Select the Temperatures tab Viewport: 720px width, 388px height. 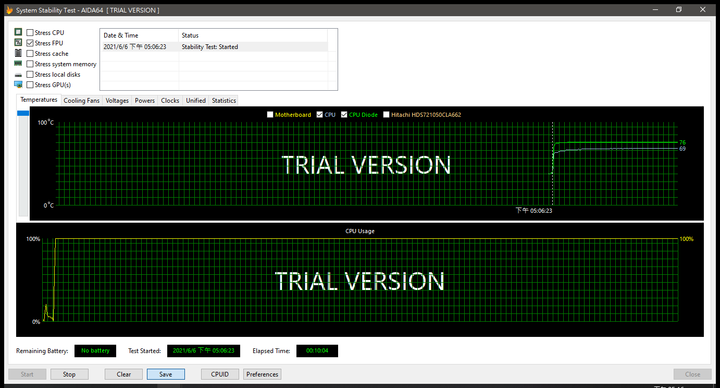coord(39,100)
